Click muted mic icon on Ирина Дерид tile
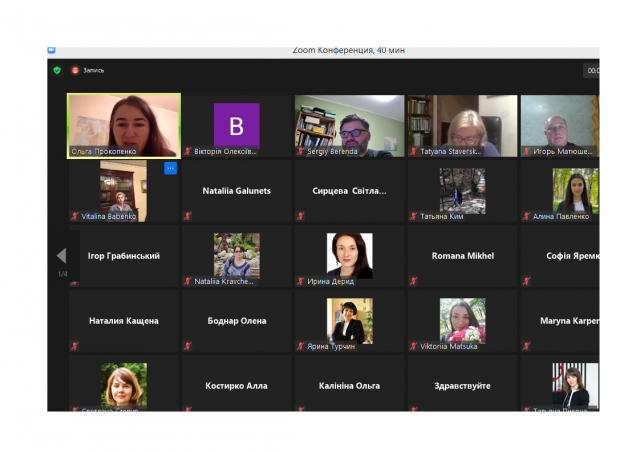 pyautogui.click(x=301, y=281)
